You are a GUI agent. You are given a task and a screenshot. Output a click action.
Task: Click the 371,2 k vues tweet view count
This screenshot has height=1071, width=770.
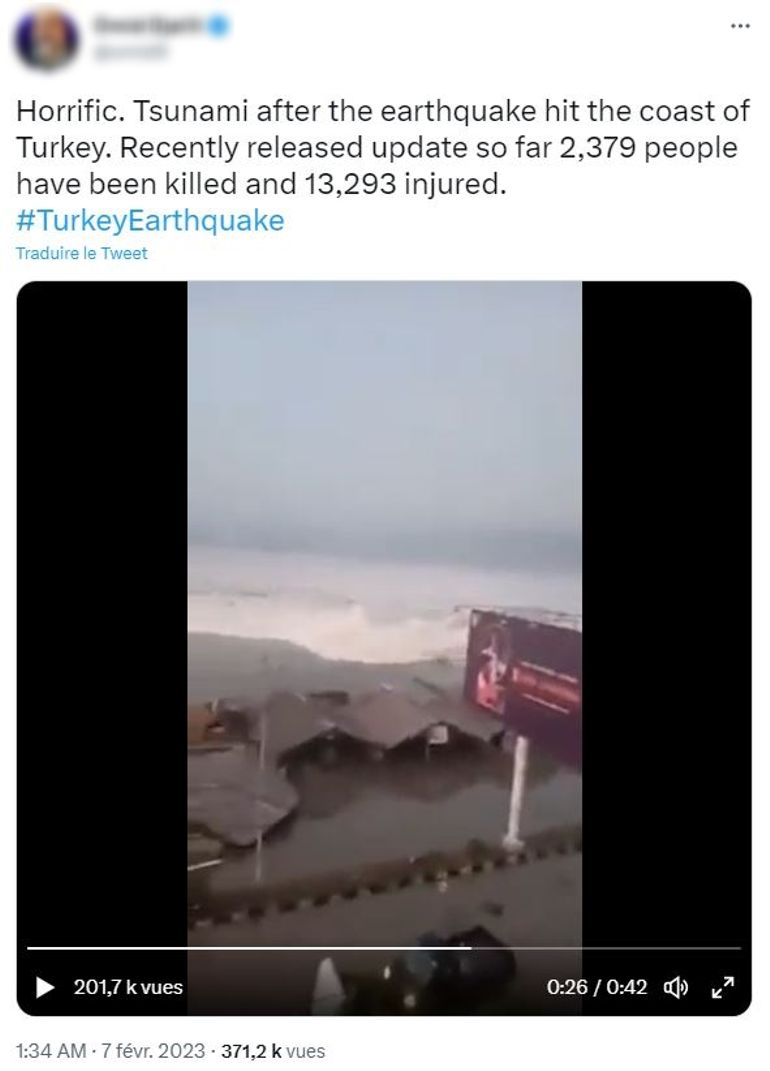[273, 1051]
